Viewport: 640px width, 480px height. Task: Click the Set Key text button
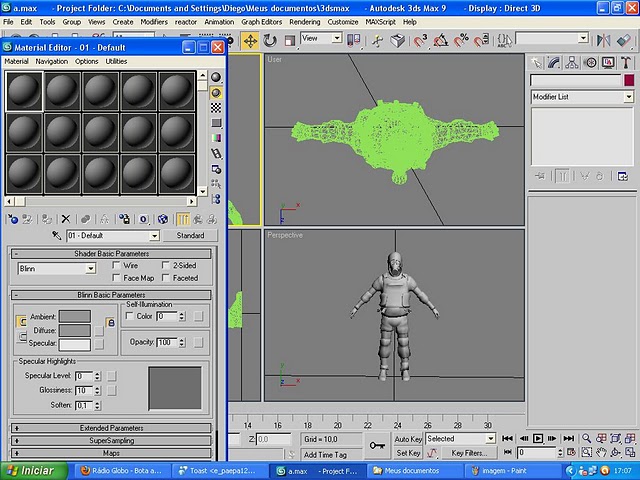(408, 453)
